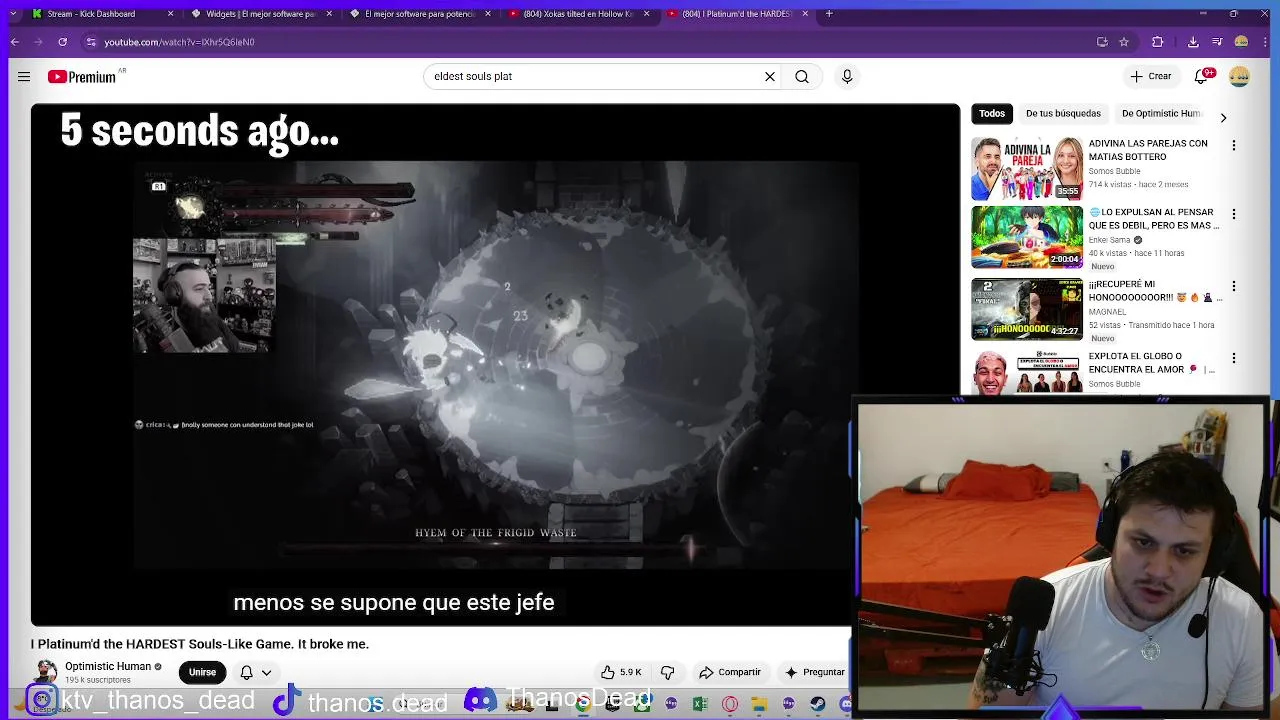Switch to El mejor software para potenciar tab
The image size is (1280, 720).
420,14
